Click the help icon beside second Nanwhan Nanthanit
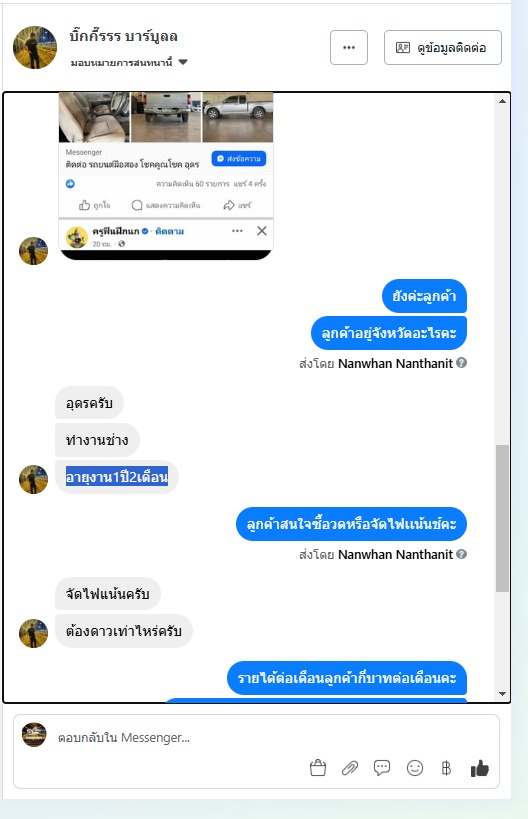Screen dimensions: 528x819 point(462,554)
